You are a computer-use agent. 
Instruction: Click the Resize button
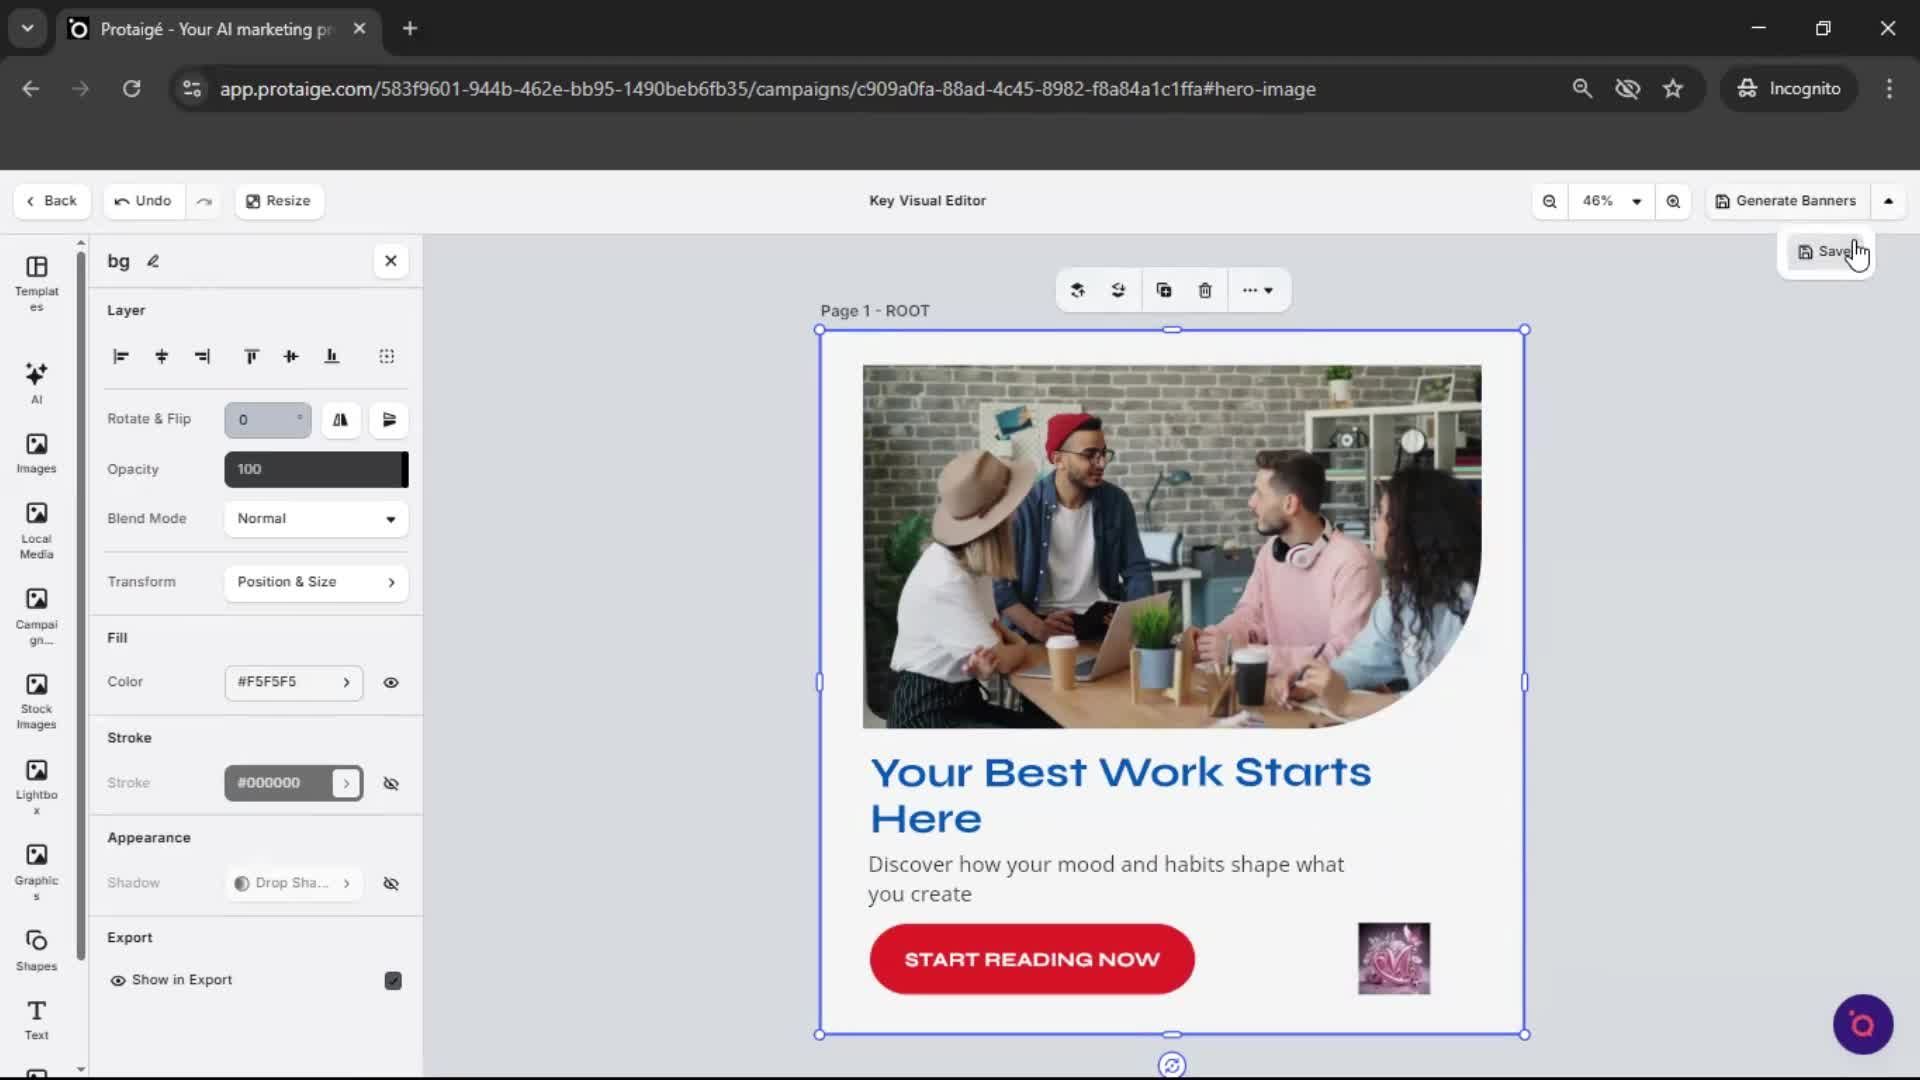pos(279,201)
